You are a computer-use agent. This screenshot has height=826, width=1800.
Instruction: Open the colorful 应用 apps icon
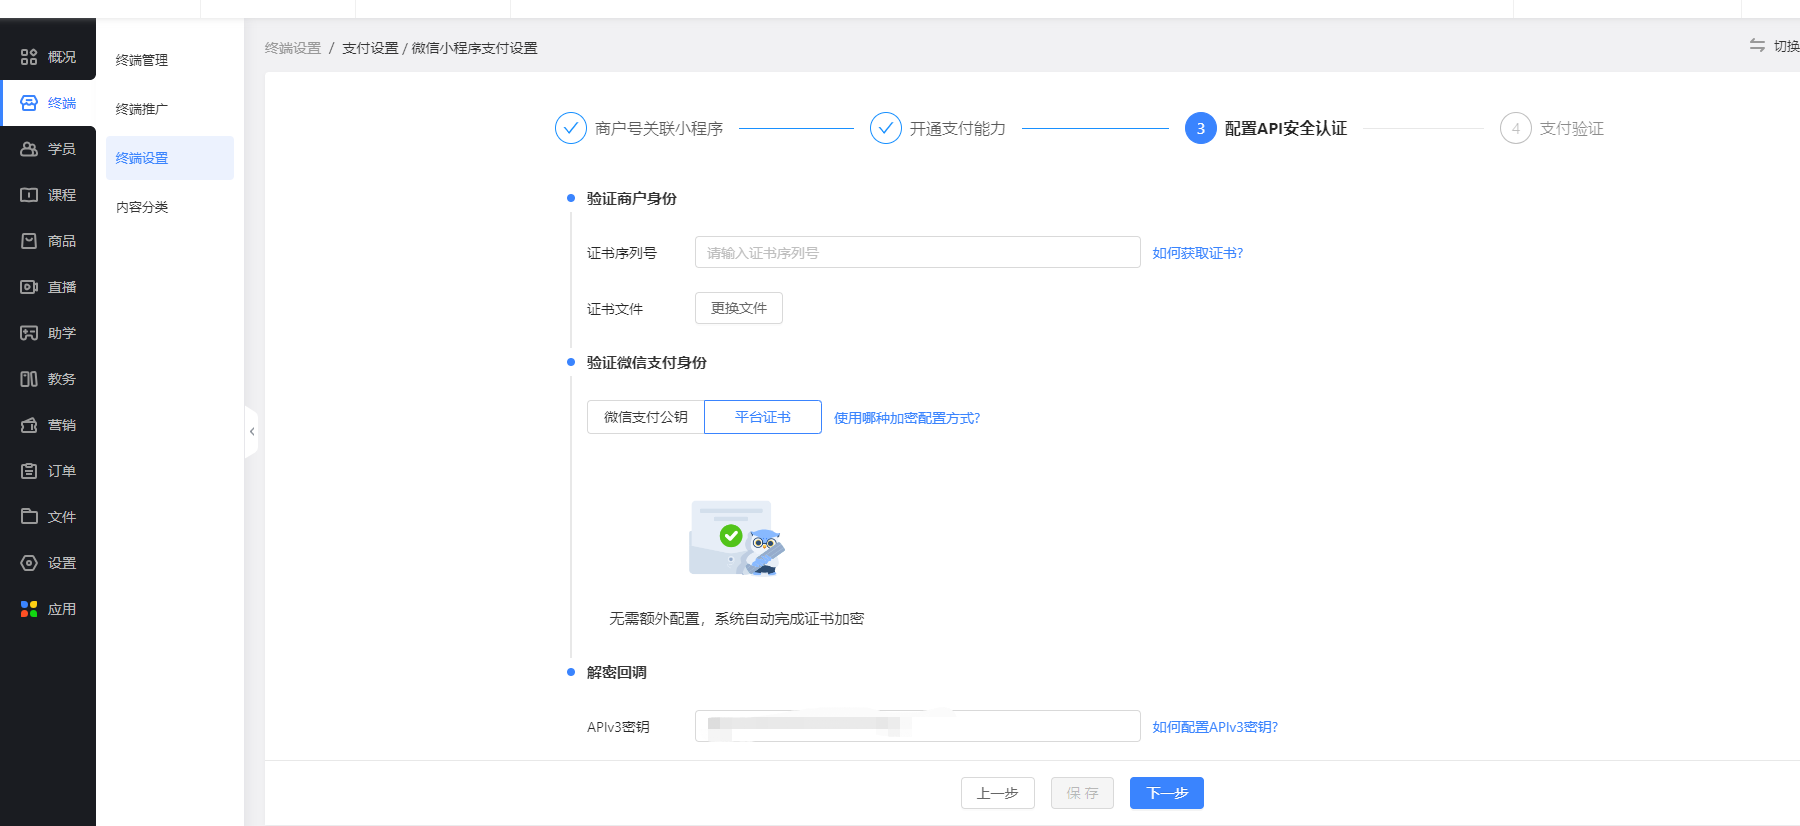pos(29,609)
